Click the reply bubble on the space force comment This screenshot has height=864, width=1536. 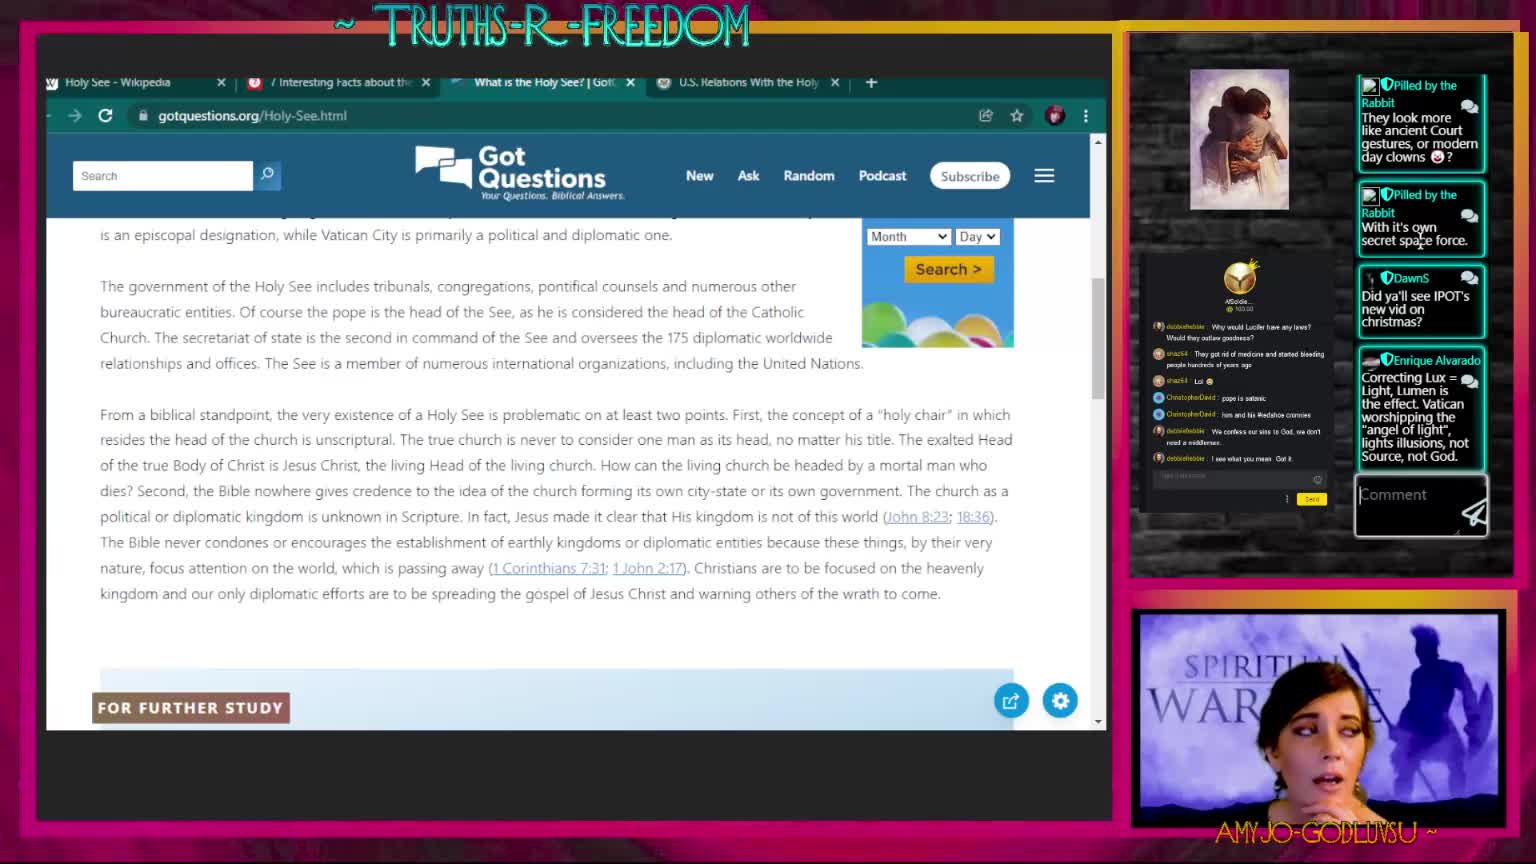(1469, 215)
